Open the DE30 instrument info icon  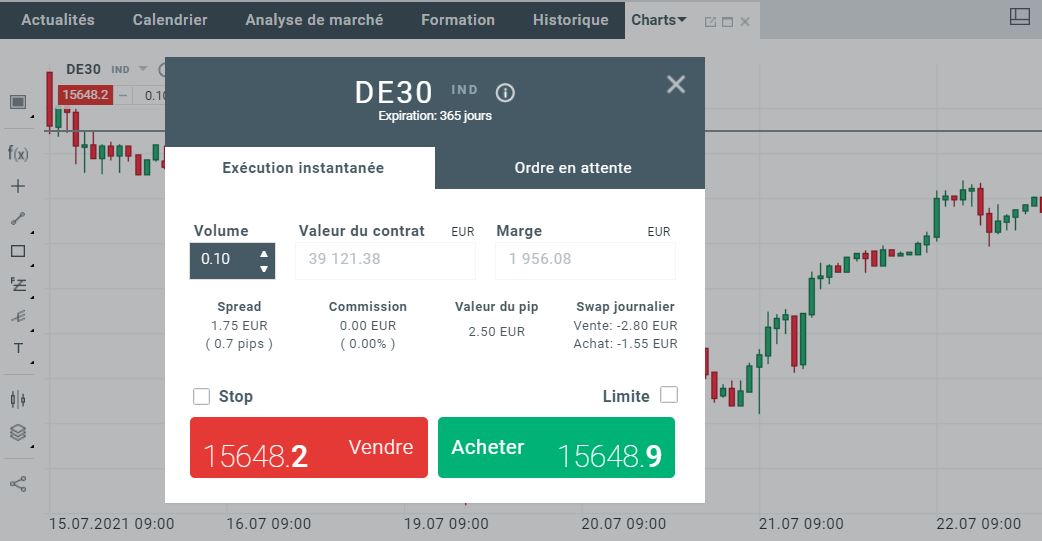coord(506,93)
